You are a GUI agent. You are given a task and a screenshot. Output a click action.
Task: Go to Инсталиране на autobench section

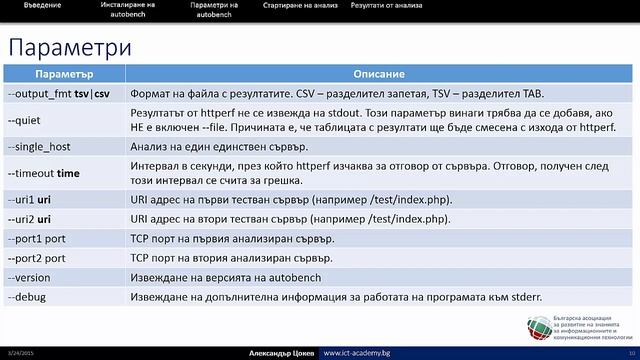[x=128, y=10]
